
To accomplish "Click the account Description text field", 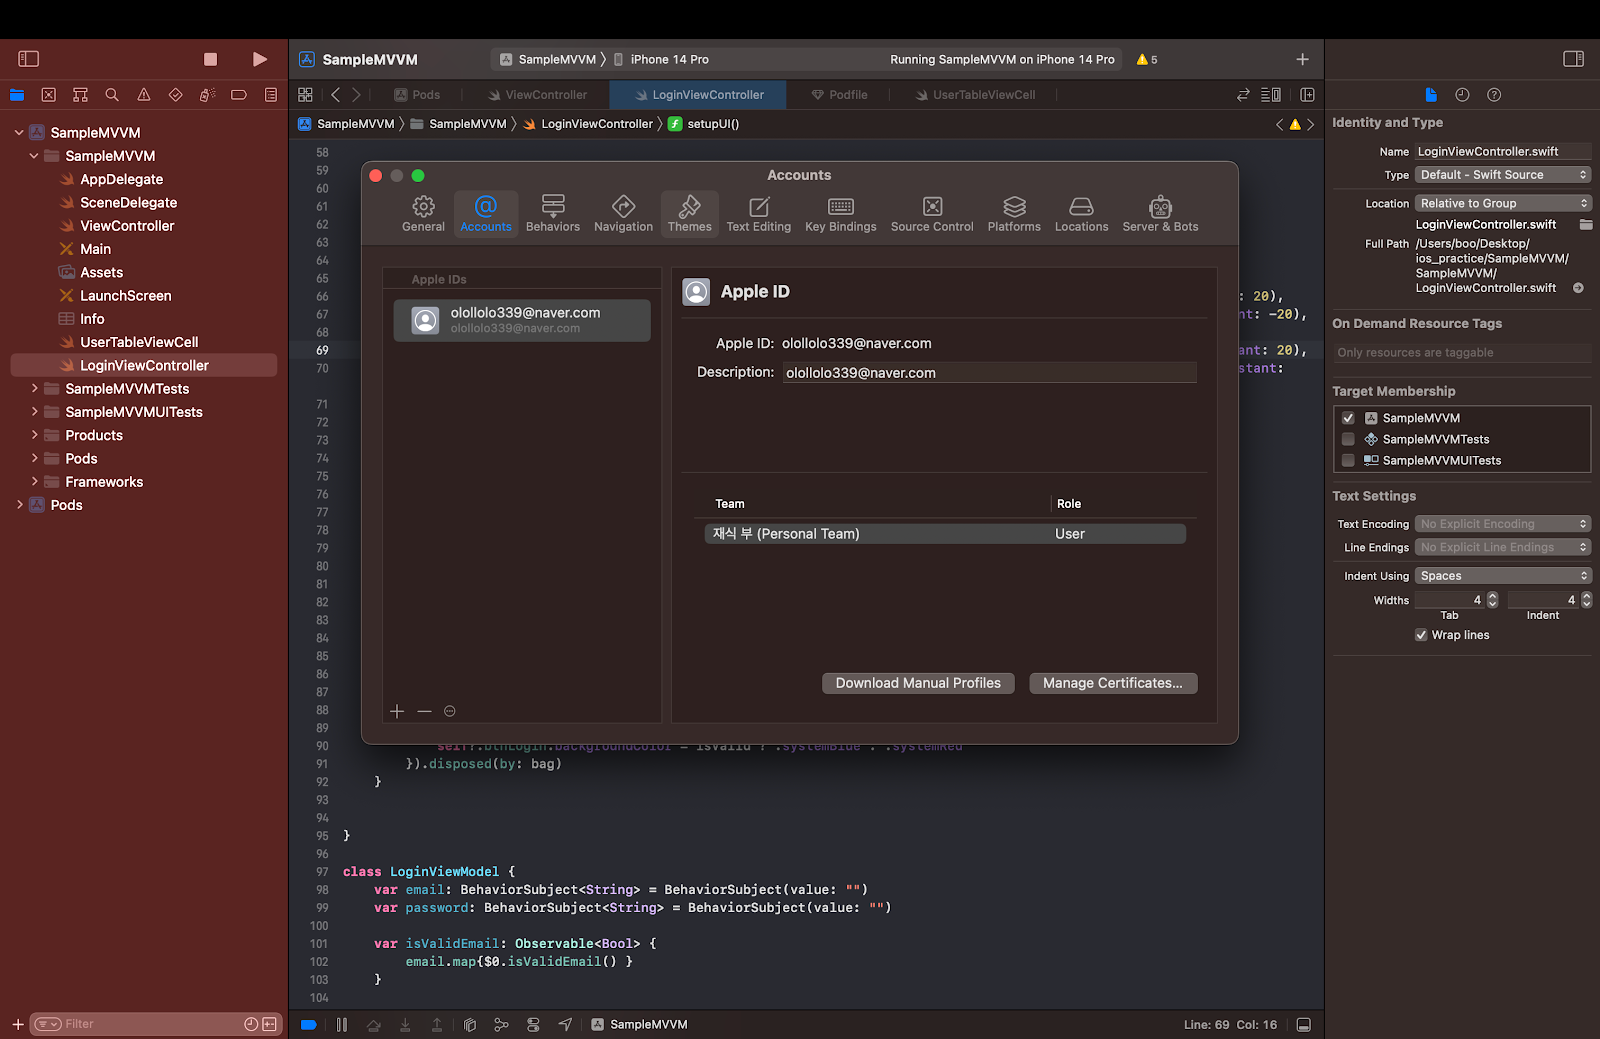I will click(x=989, y=373).
